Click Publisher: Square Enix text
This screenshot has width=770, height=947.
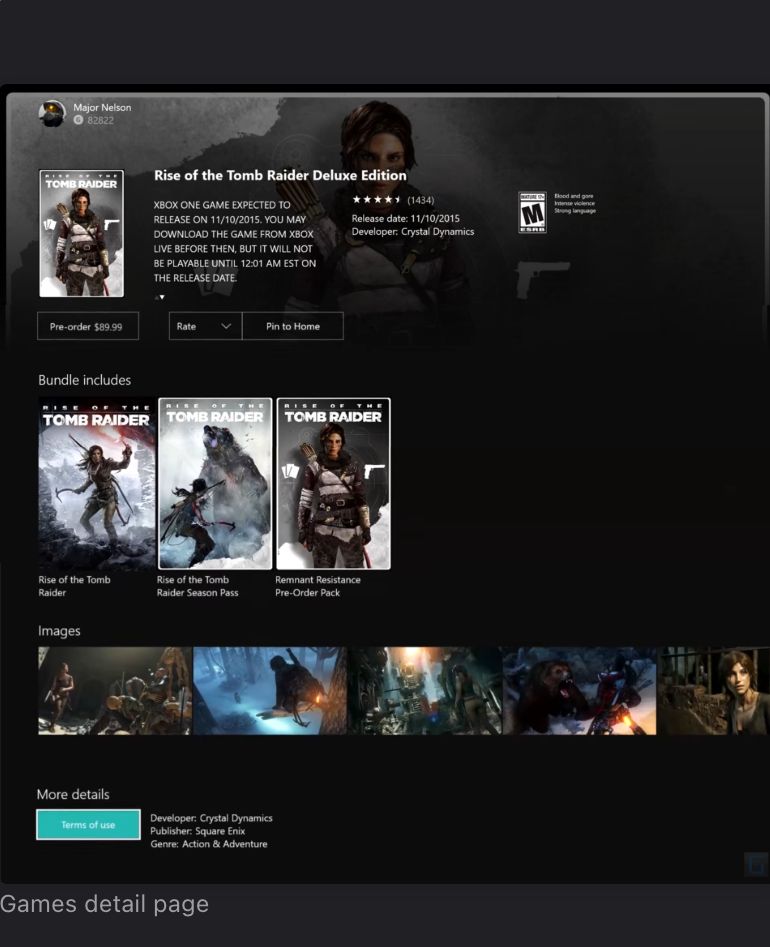click(197, 831)
